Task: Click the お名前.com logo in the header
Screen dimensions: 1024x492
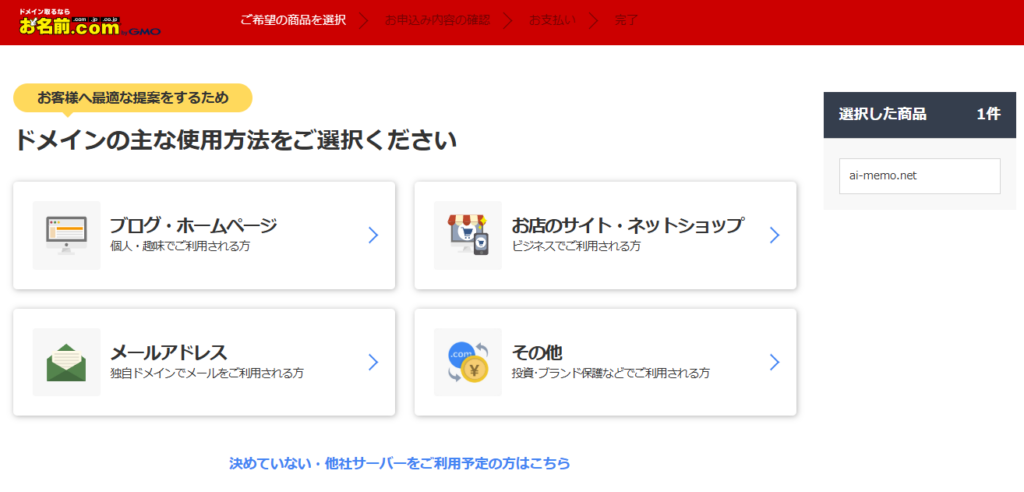Action: 89,22
